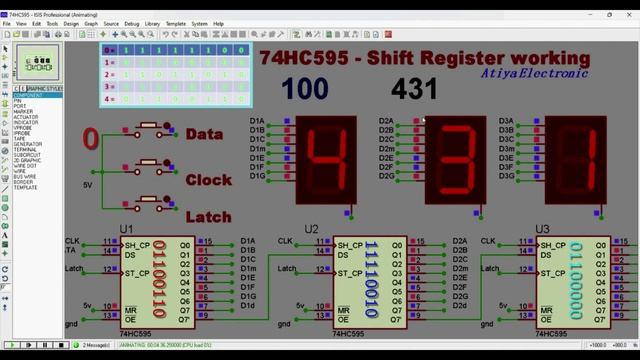
Task: Print the schematic
Action: pos(58,35)
